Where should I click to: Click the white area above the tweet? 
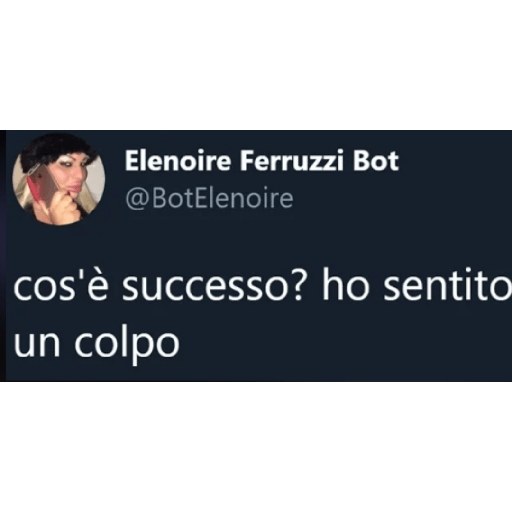coord(256,65)
